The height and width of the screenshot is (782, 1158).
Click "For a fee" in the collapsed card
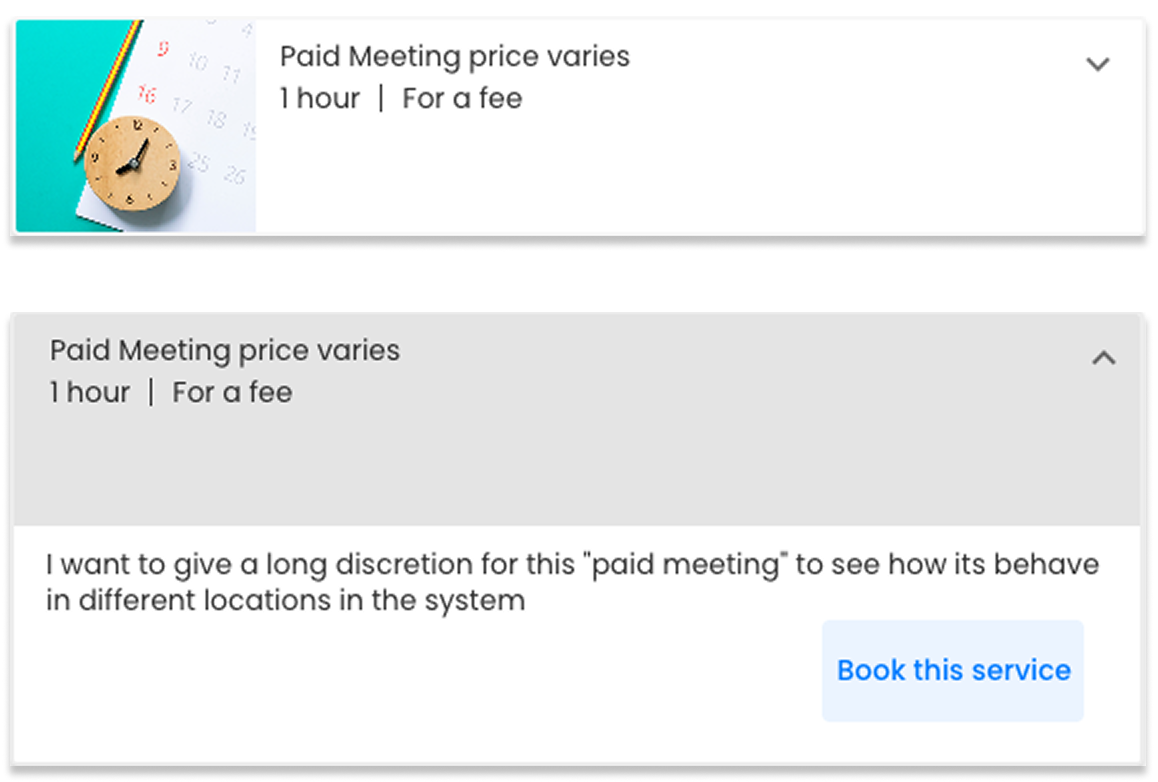(x=462, y=98)
